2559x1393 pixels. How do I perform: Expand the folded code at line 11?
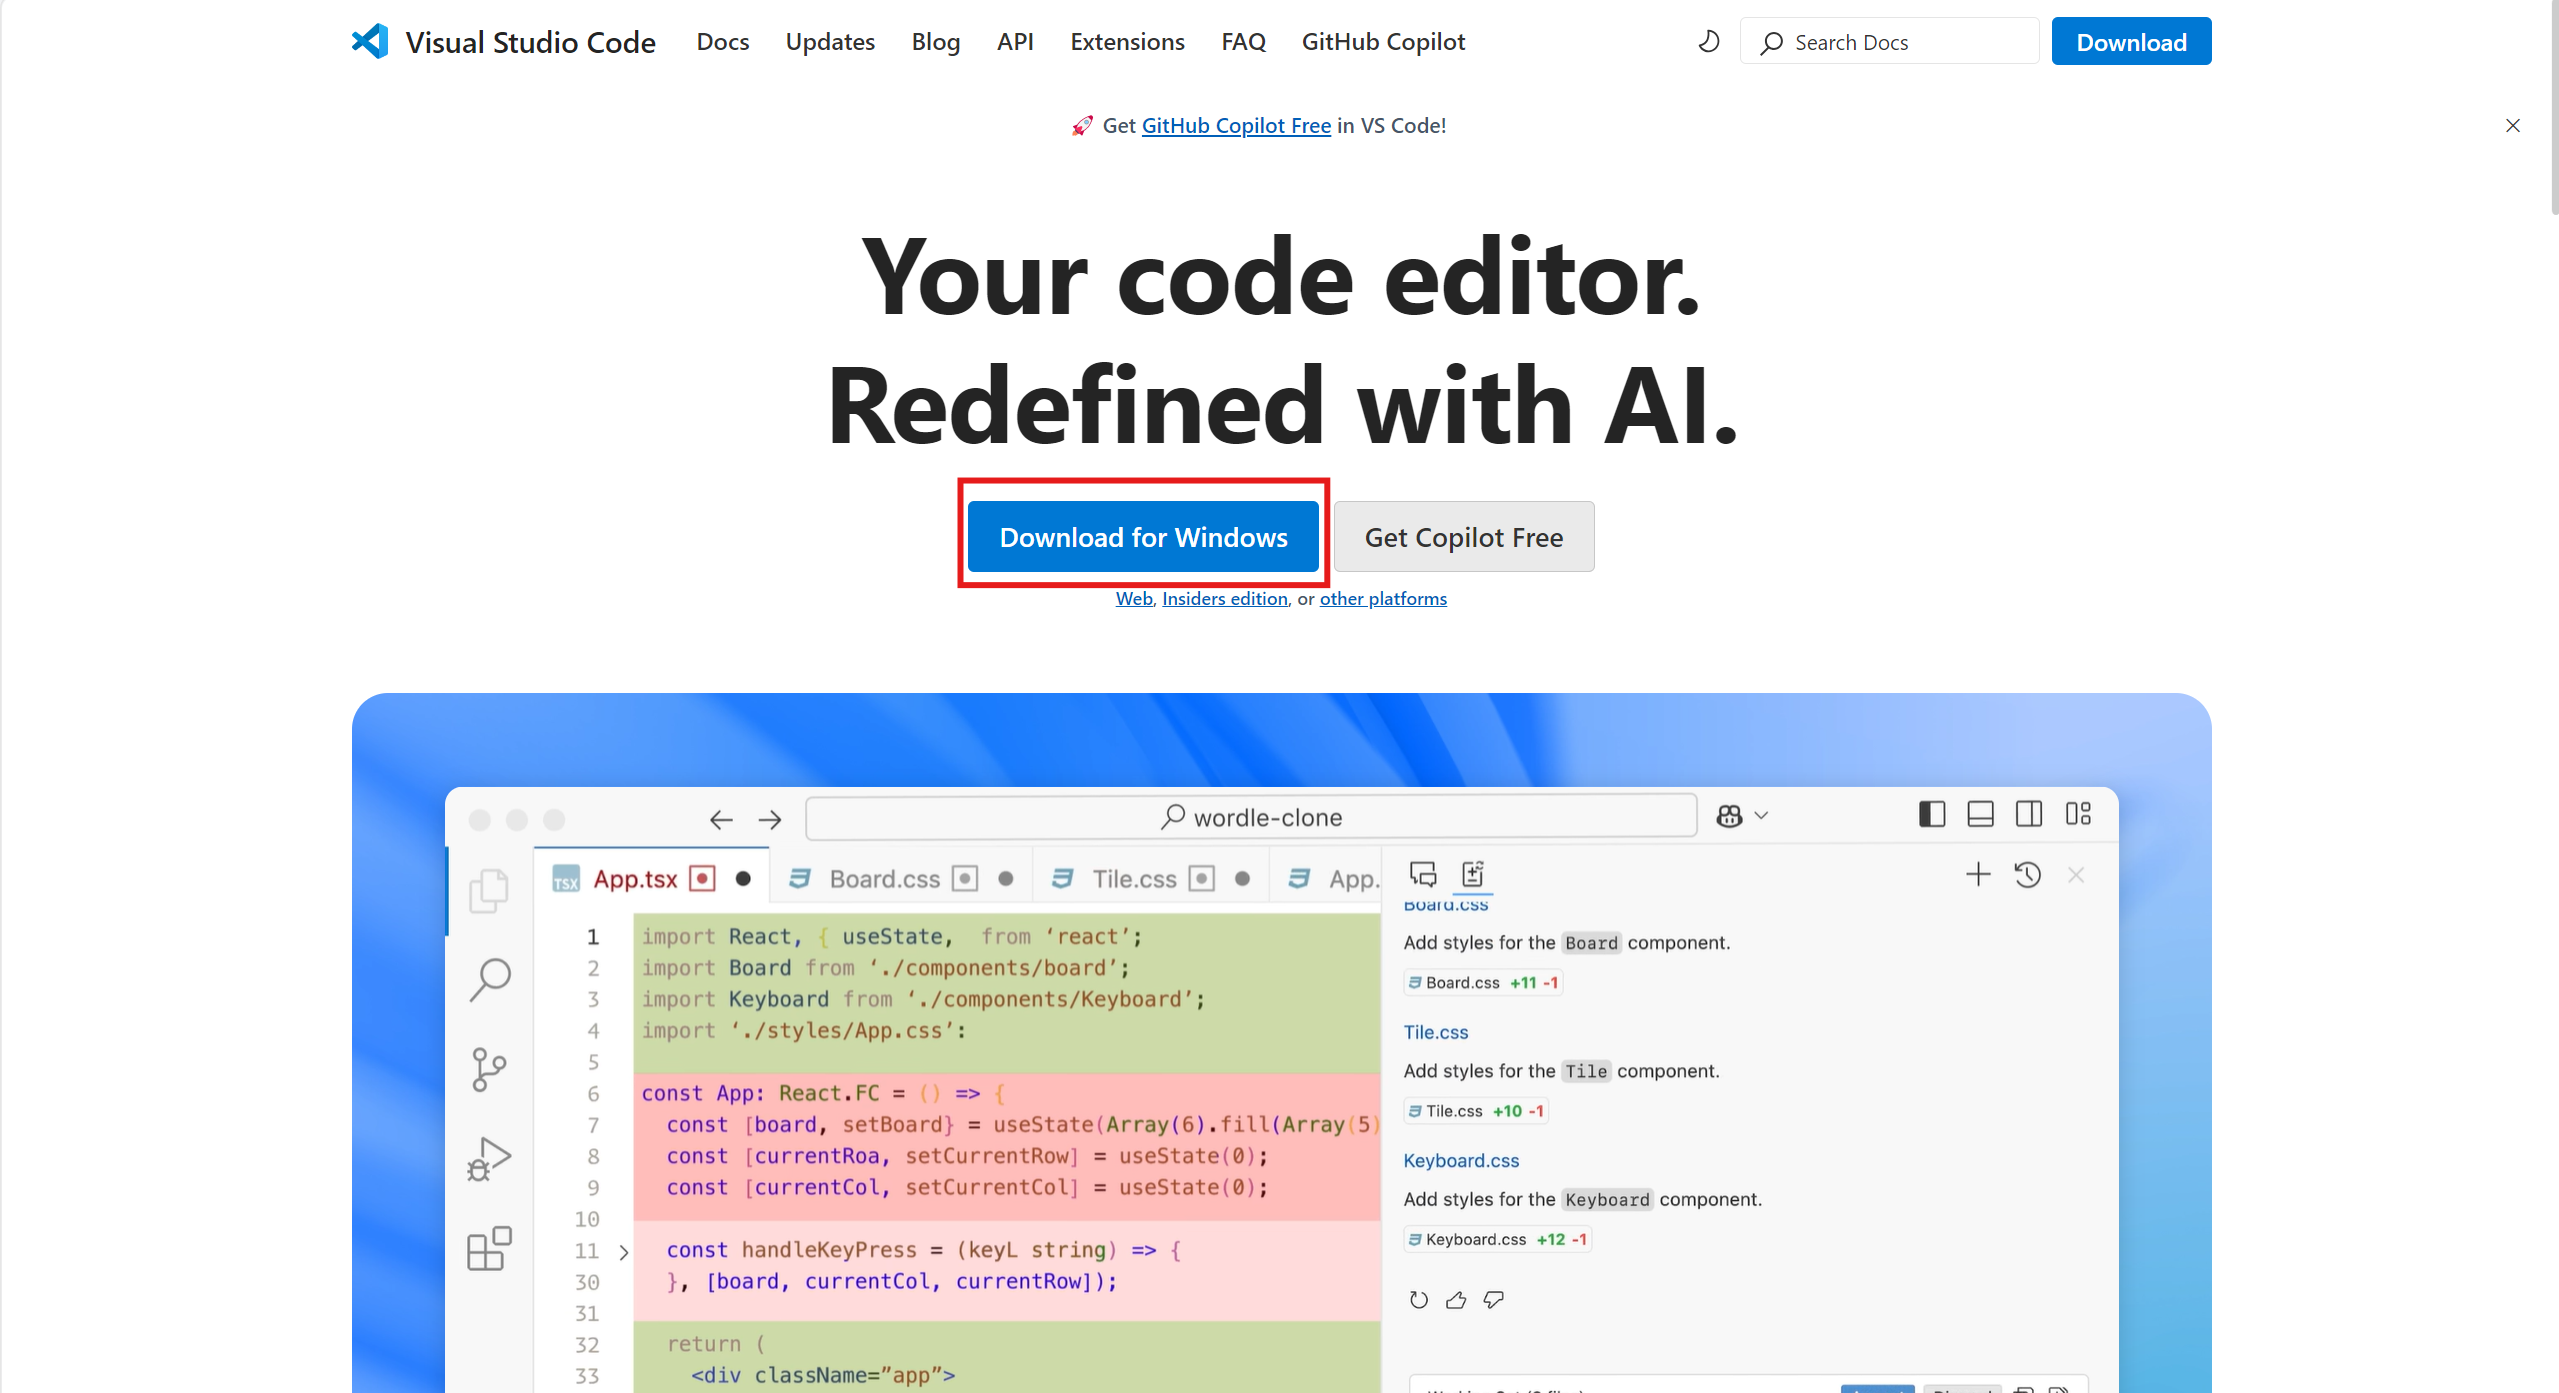624,1252
